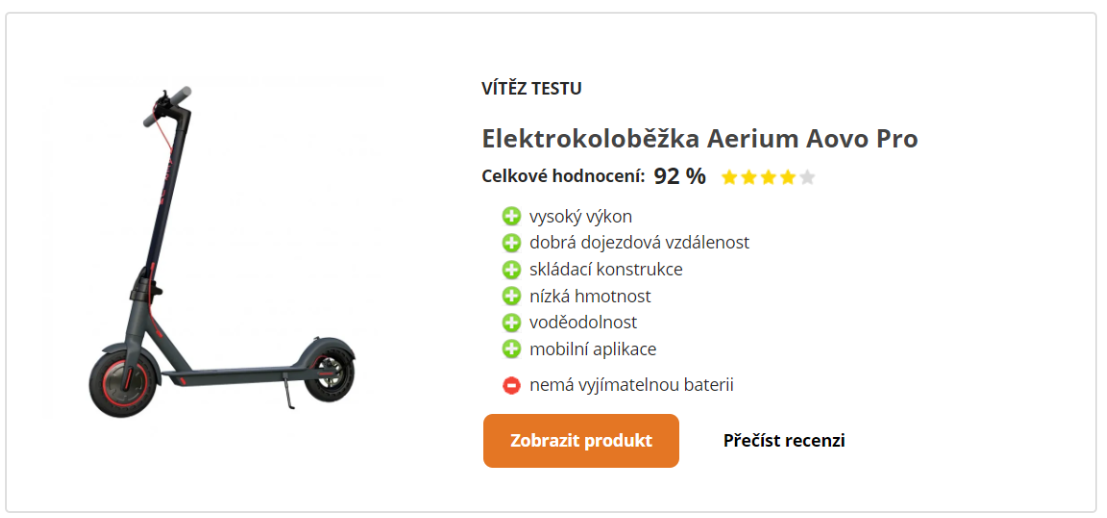Screen dimensions: 1107x518
Task: Click the plus icon beside "voděodolnost"
Action: point(512,323)
